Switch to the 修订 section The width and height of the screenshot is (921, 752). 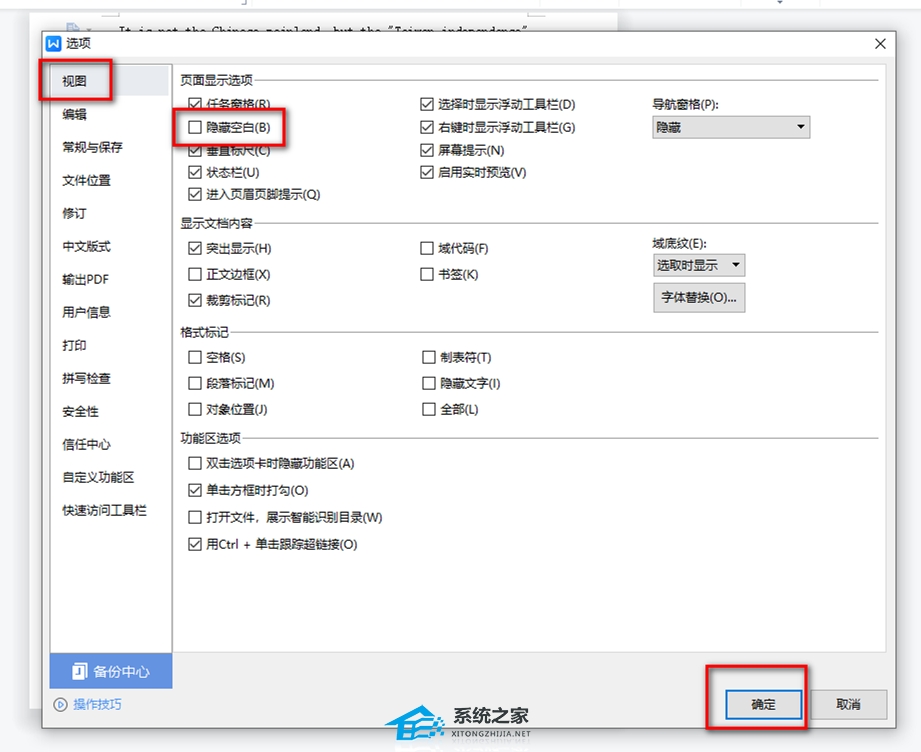pos(75,213)
